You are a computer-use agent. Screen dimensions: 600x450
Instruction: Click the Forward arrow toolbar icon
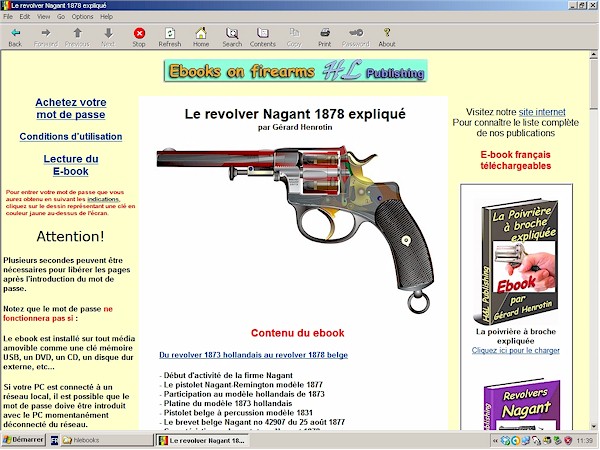(46, 37)
